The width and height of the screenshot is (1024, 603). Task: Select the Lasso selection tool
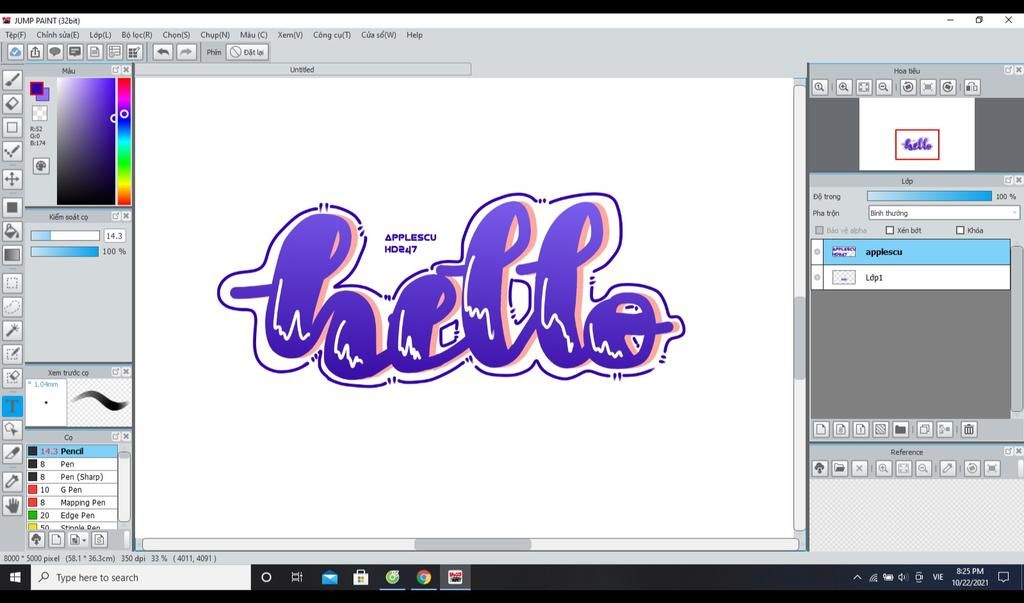12,306
